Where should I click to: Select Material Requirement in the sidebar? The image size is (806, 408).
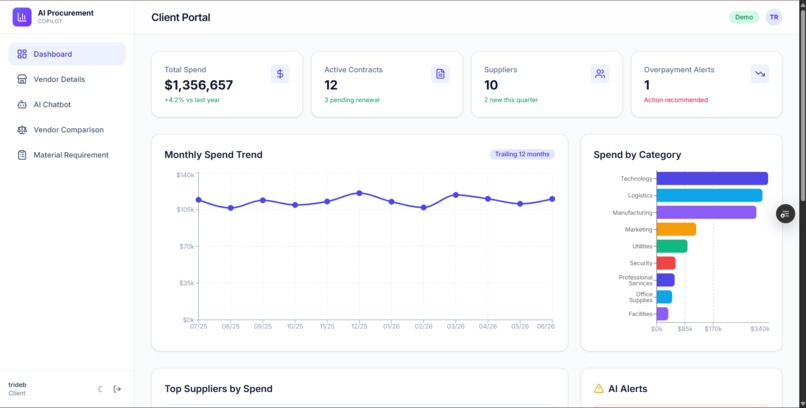tap(67, 155)
